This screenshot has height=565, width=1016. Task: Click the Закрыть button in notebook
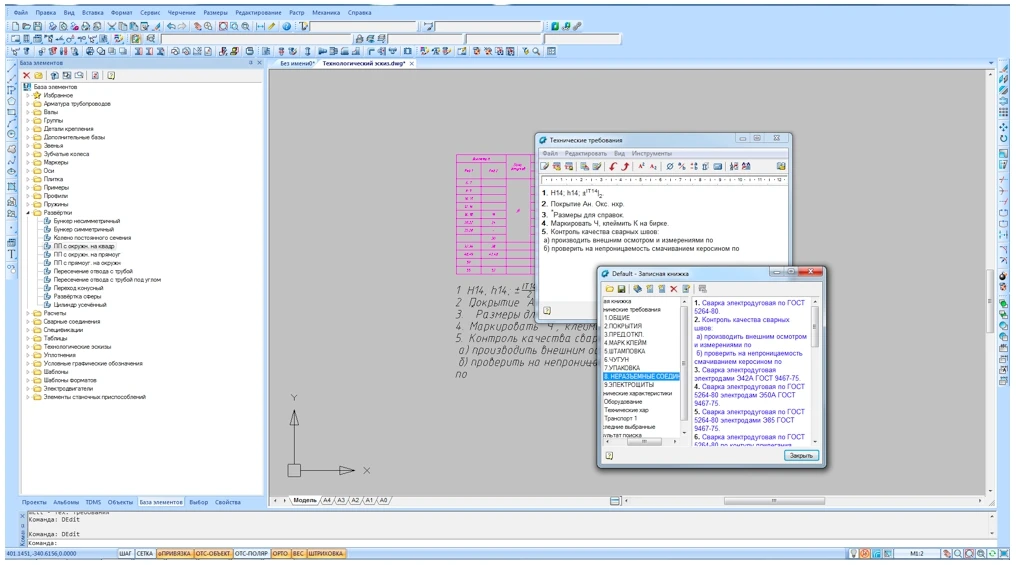point(801,455)
